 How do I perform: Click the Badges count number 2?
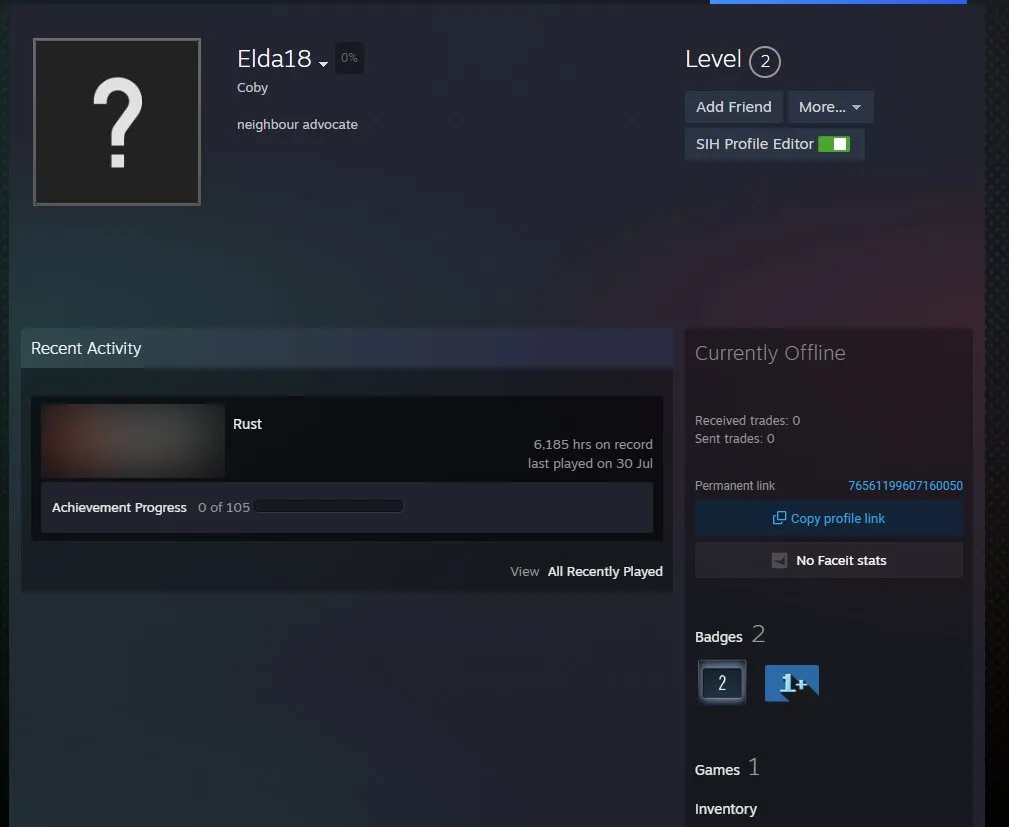(x=759, y=635)
